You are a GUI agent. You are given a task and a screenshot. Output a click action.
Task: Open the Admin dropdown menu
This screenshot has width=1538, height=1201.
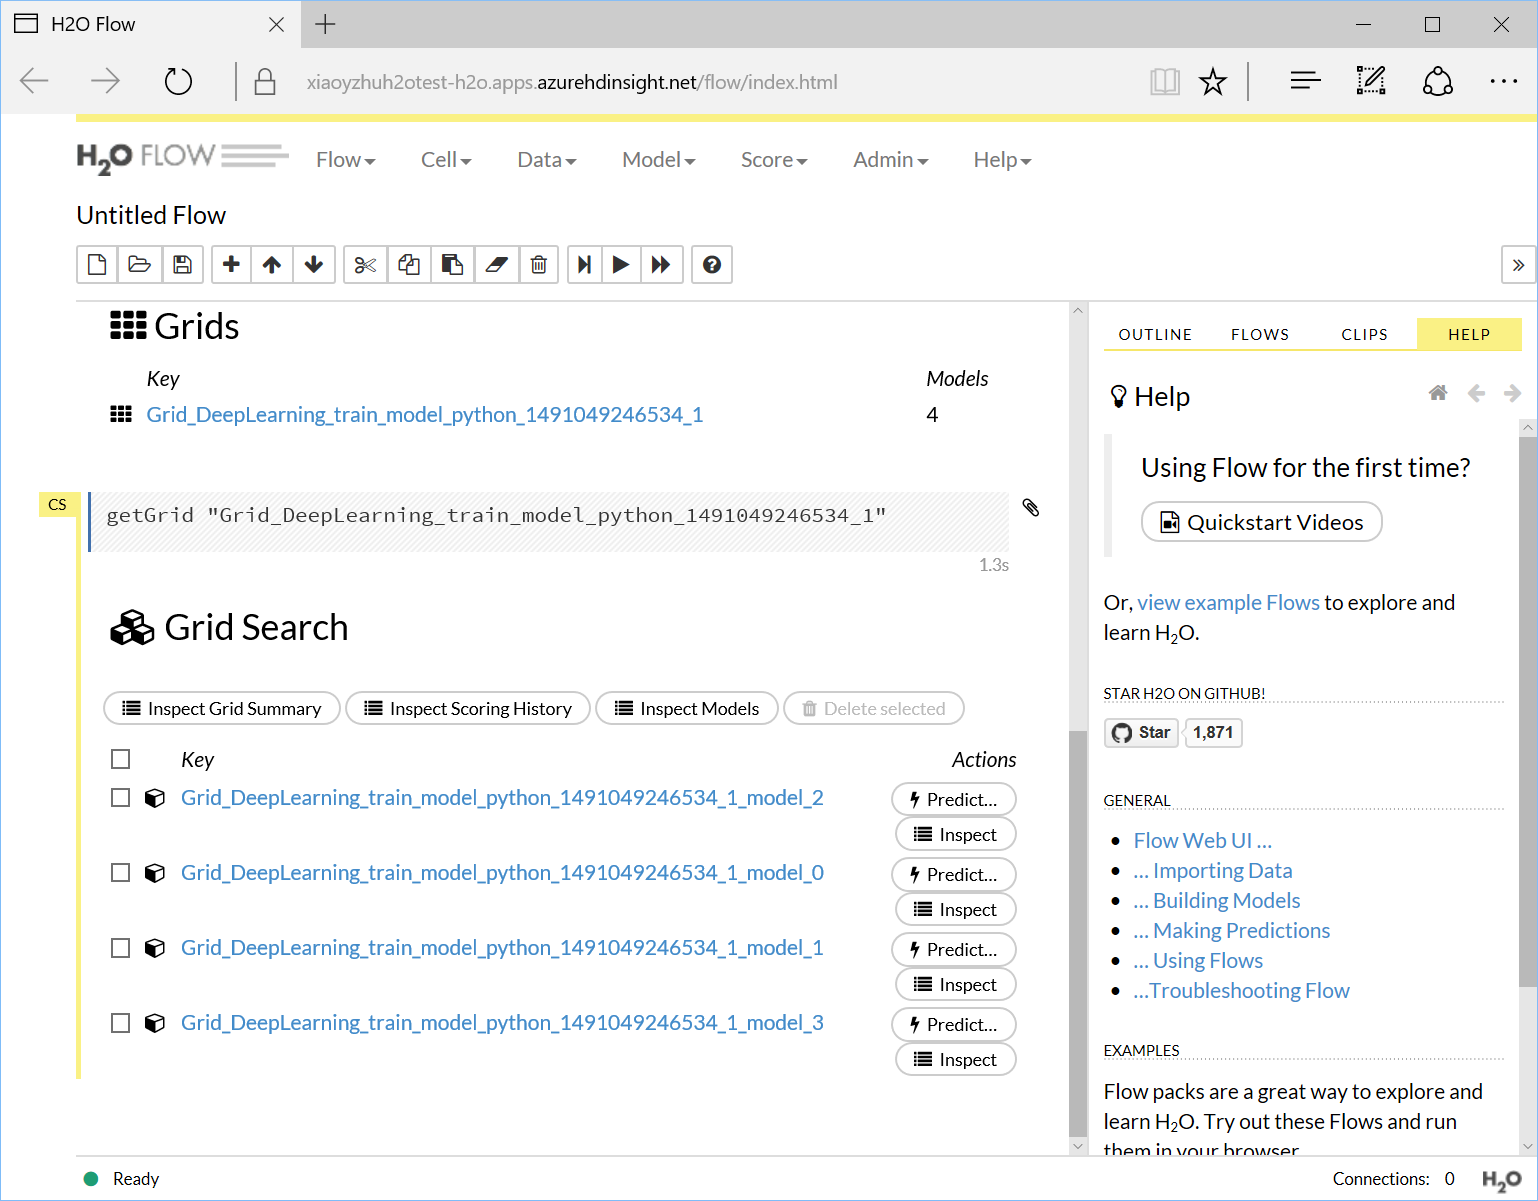891,160
